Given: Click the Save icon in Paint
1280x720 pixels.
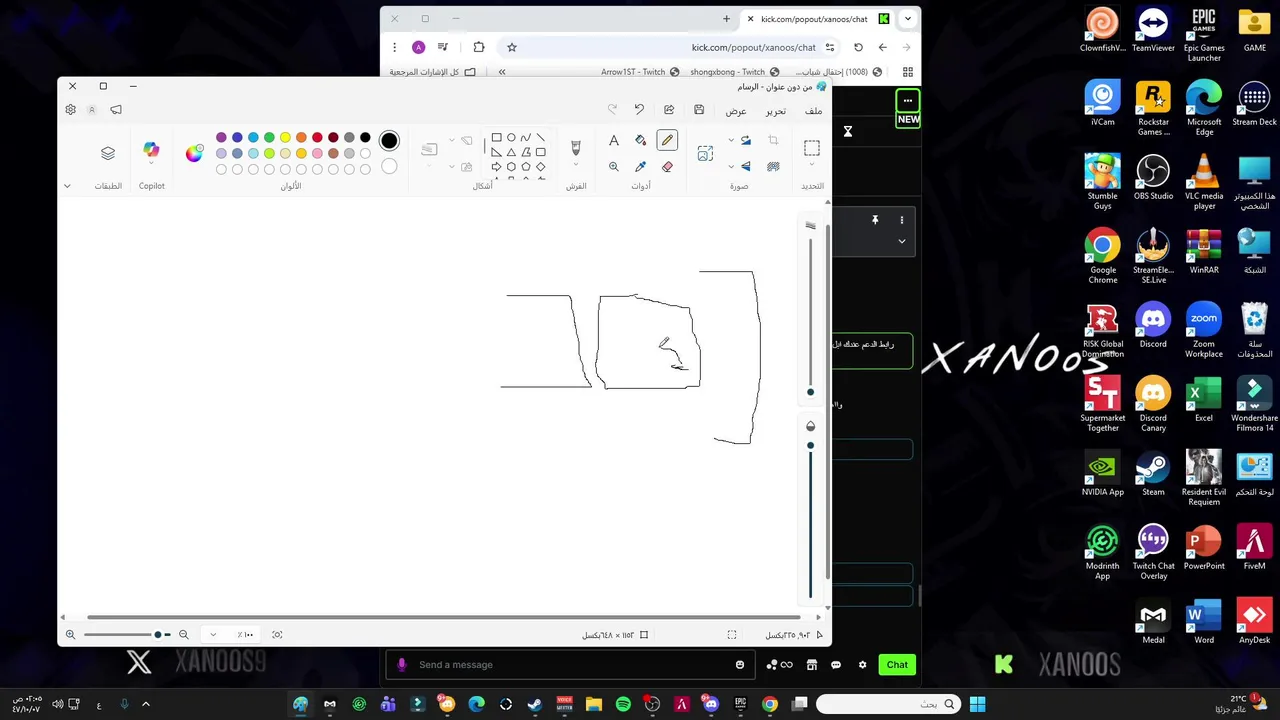Looking at the screenshot, I should pos(699,110).
